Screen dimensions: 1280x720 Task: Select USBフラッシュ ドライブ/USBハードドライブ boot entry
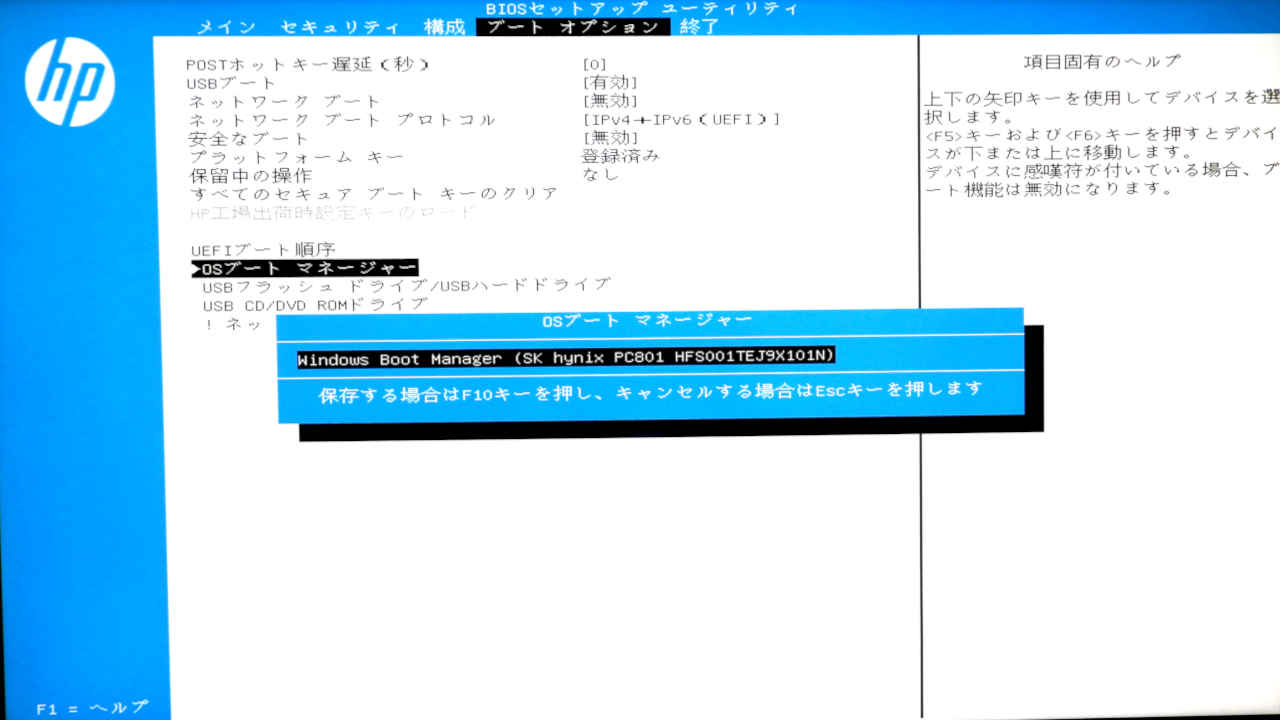click(x=406, y=286)
